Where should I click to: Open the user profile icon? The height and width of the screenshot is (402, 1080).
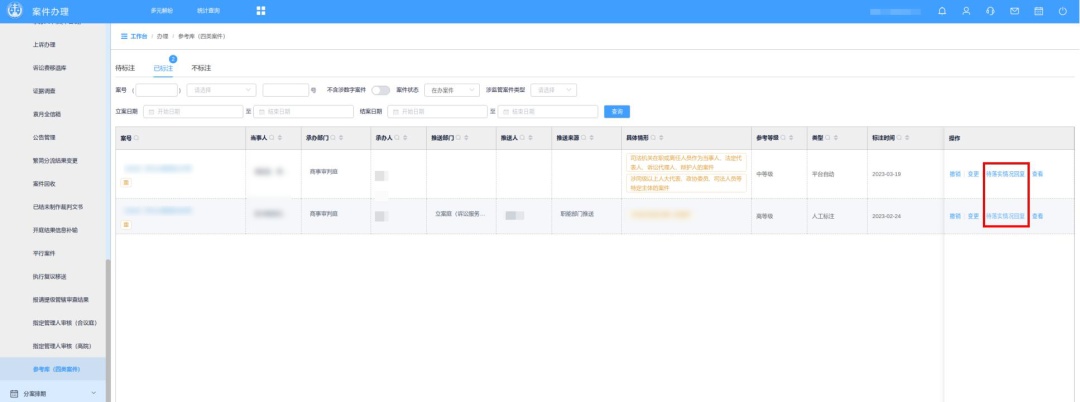(966, 11)
